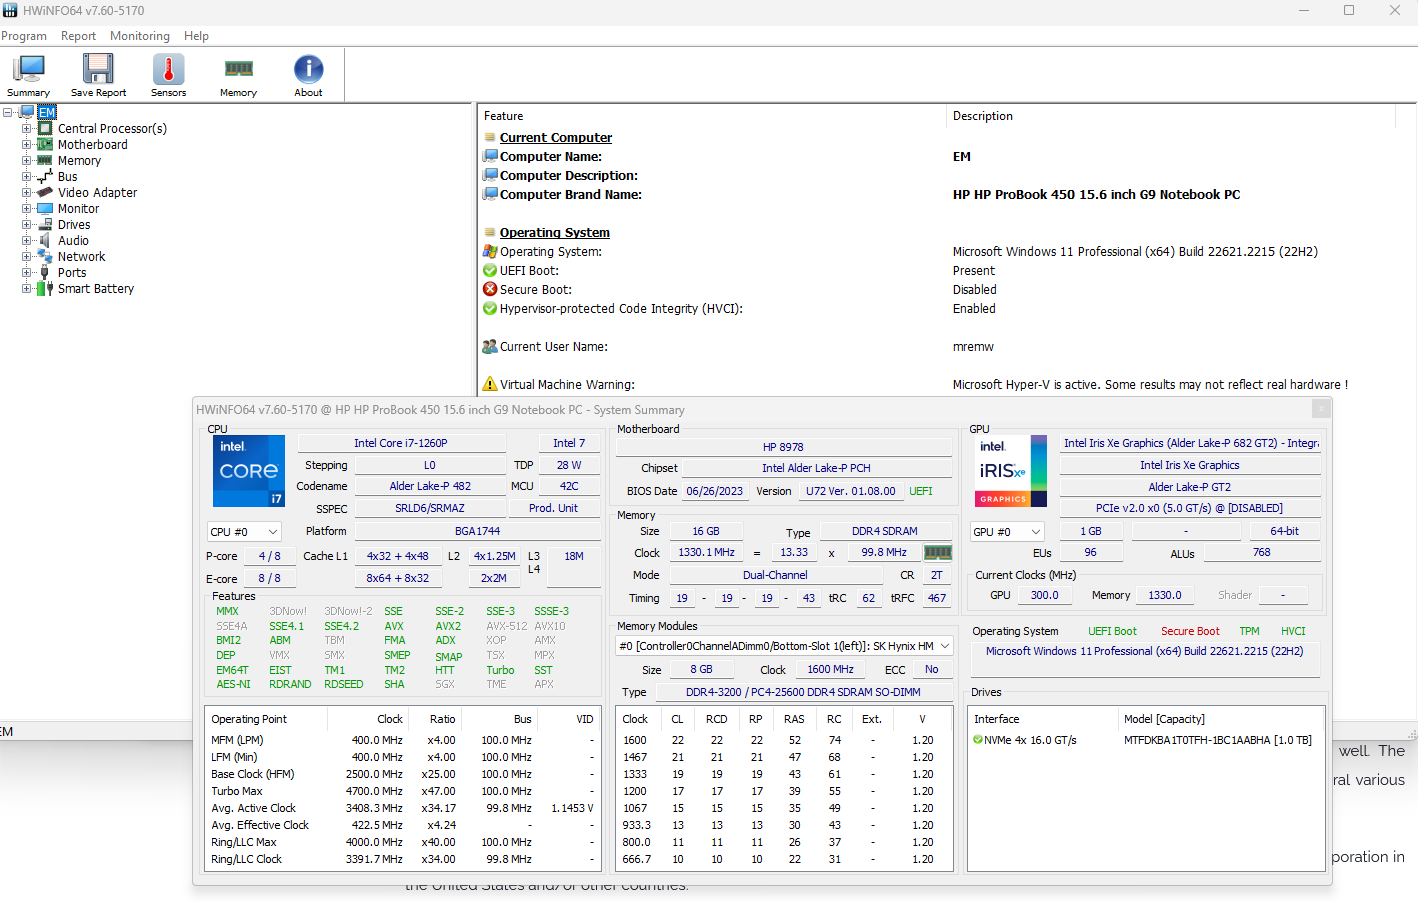Click the HP 8978 motherboard field

(x=783, y=448)
